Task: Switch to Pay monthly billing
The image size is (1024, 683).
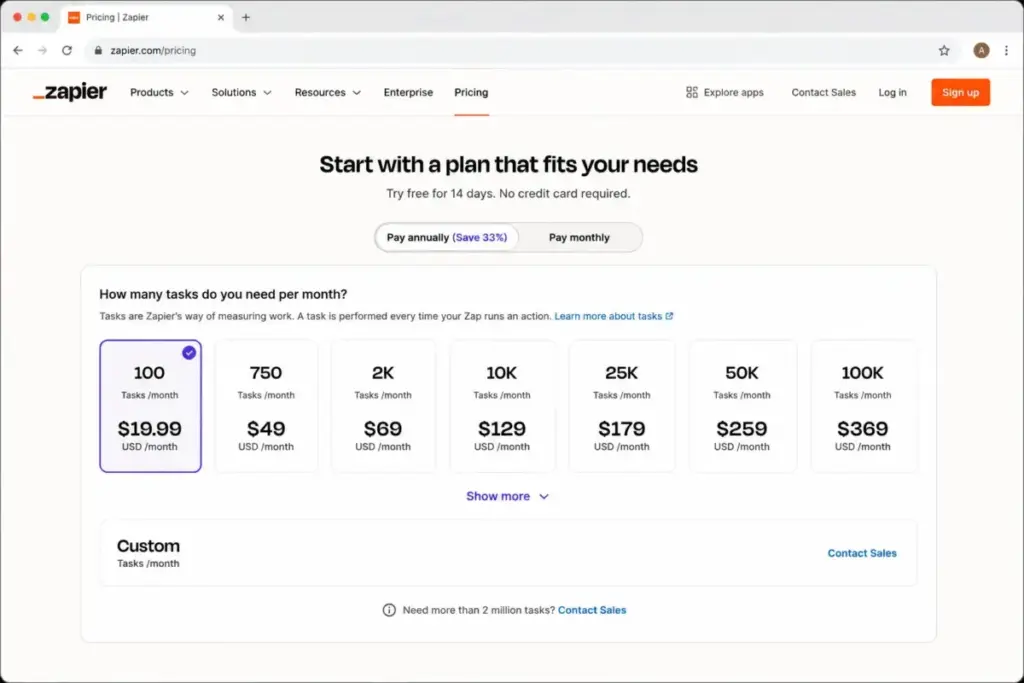Action: (x=579, y=238)
